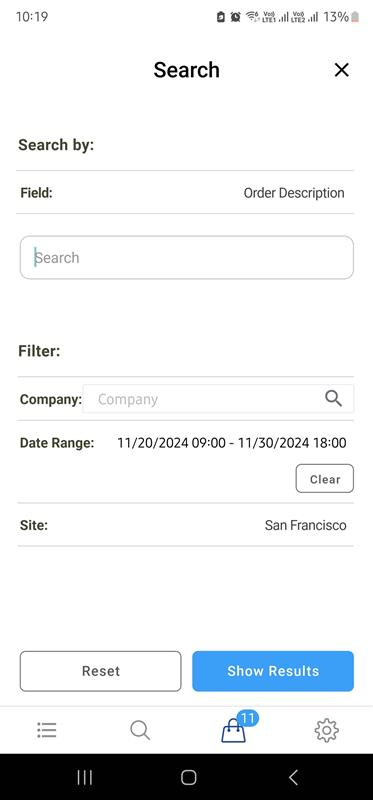
Task: Open the Field selector showing Order Description
Action: pos(186,193)
